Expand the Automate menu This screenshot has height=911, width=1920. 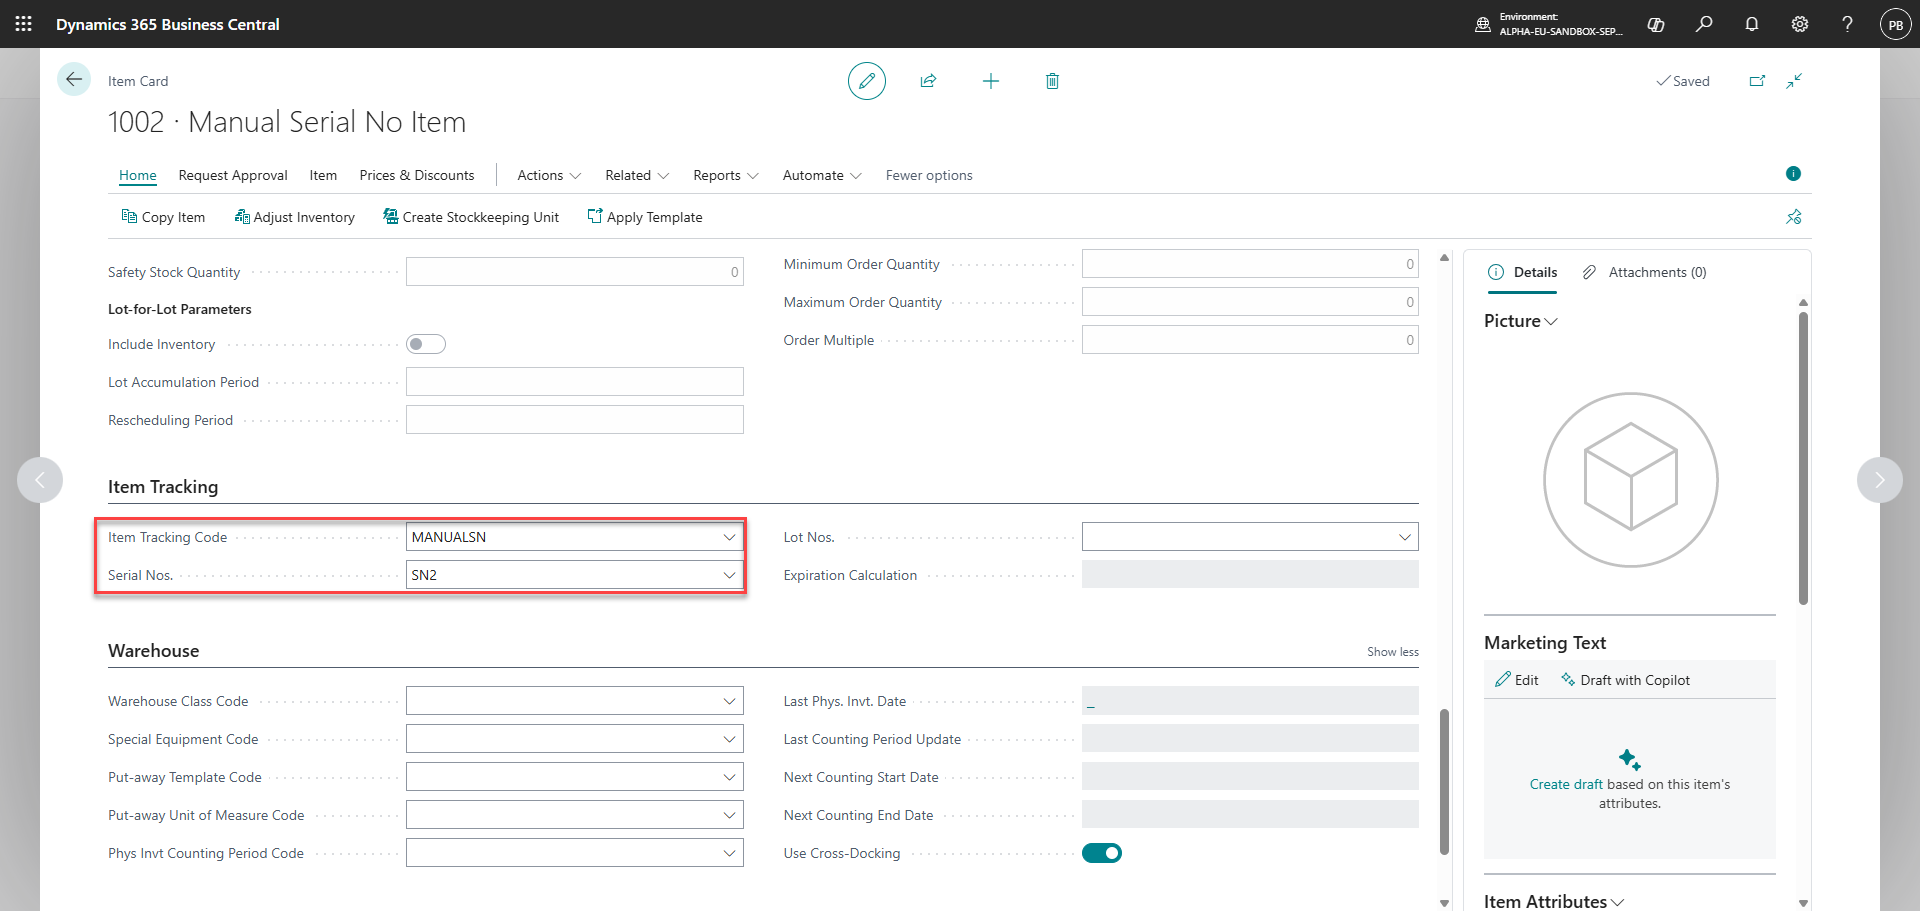click(x=822, y=175)
